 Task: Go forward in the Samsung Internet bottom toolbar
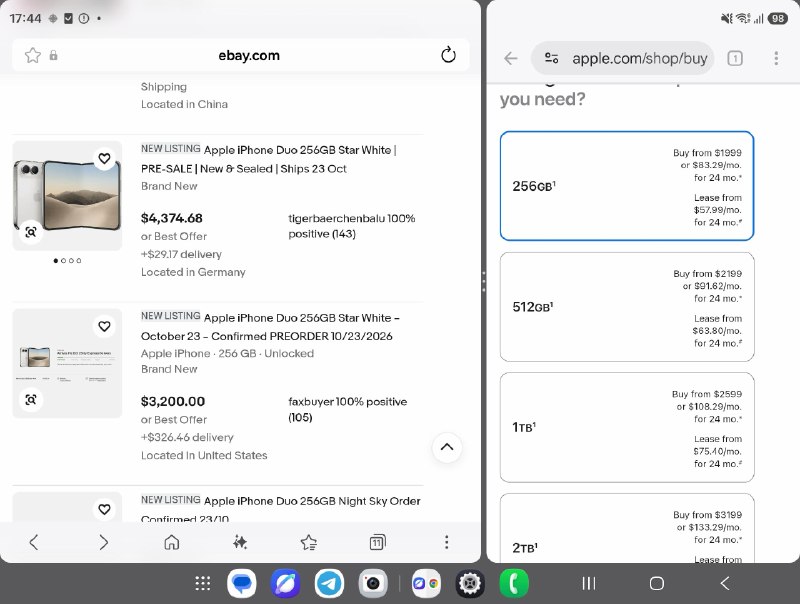(104, 542)
